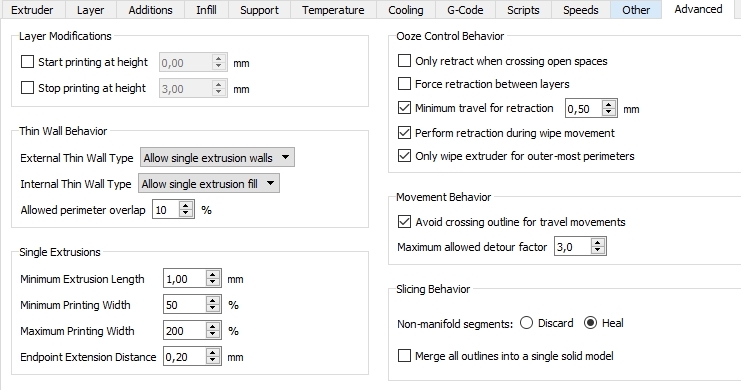Image resolution: width=741 pixels, height=390 pixels.
Task: Open the Temperature tab
Action: point(333,10)
